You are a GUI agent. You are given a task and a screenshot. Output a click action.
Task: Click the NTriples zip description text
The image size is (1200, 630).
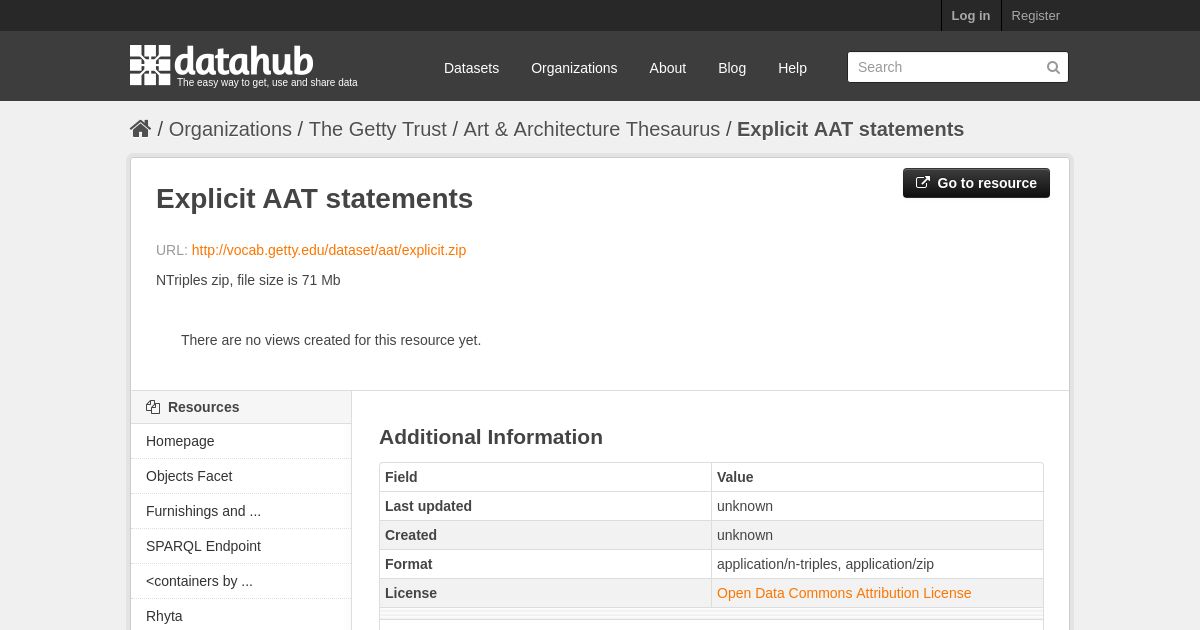248,280
